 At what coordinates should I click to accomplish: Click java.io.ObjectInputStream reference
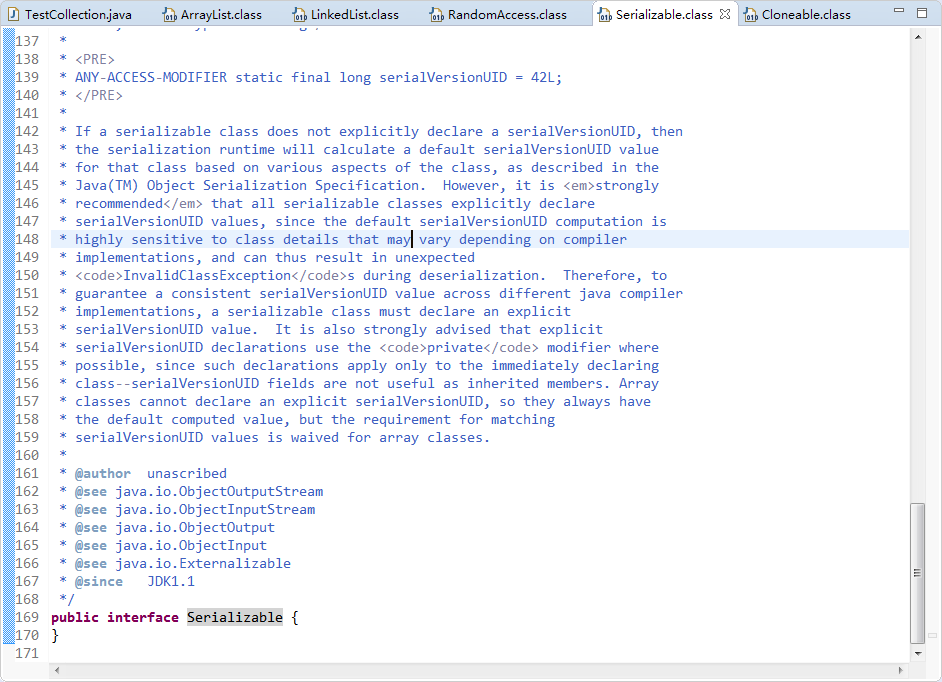click(215, 510)
